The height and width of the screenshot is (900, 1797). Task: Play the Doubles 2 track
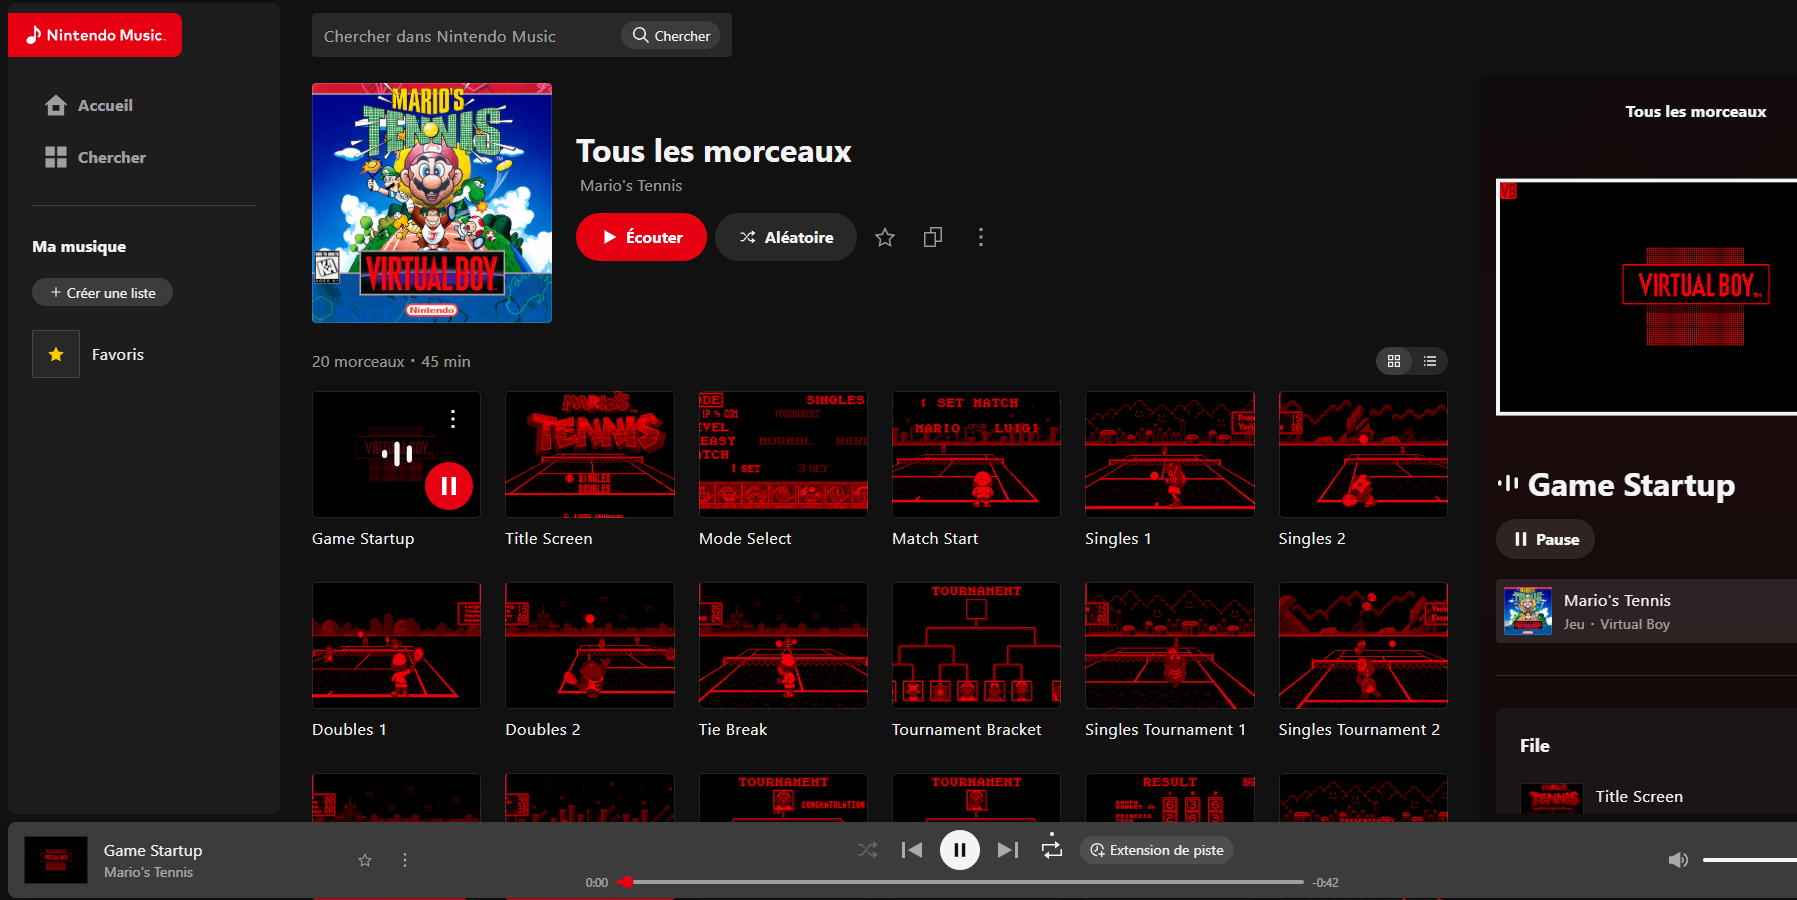[x=590, y=645]
